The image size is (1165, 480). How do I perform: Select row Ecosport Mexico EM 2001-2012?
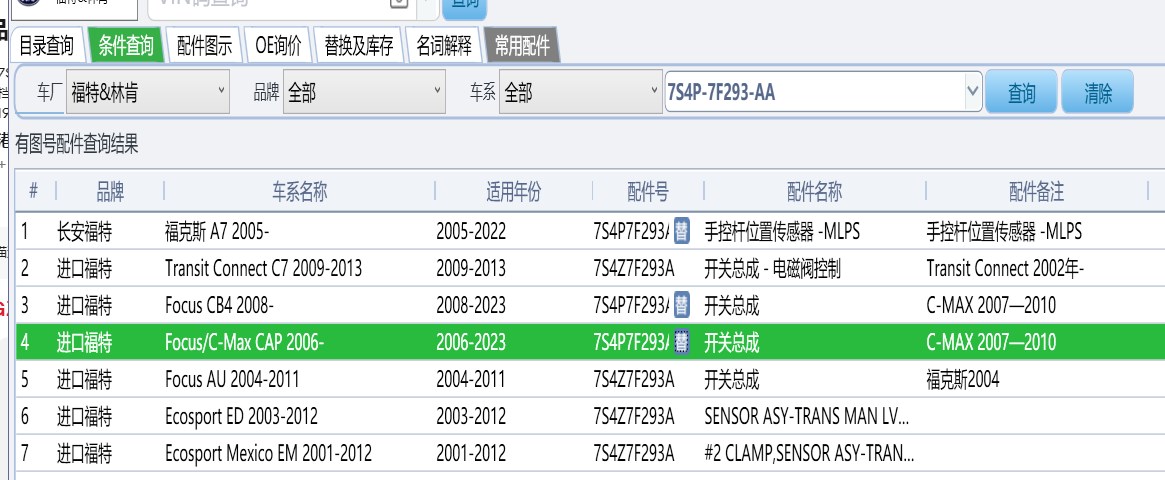click(x=590, y=453)
